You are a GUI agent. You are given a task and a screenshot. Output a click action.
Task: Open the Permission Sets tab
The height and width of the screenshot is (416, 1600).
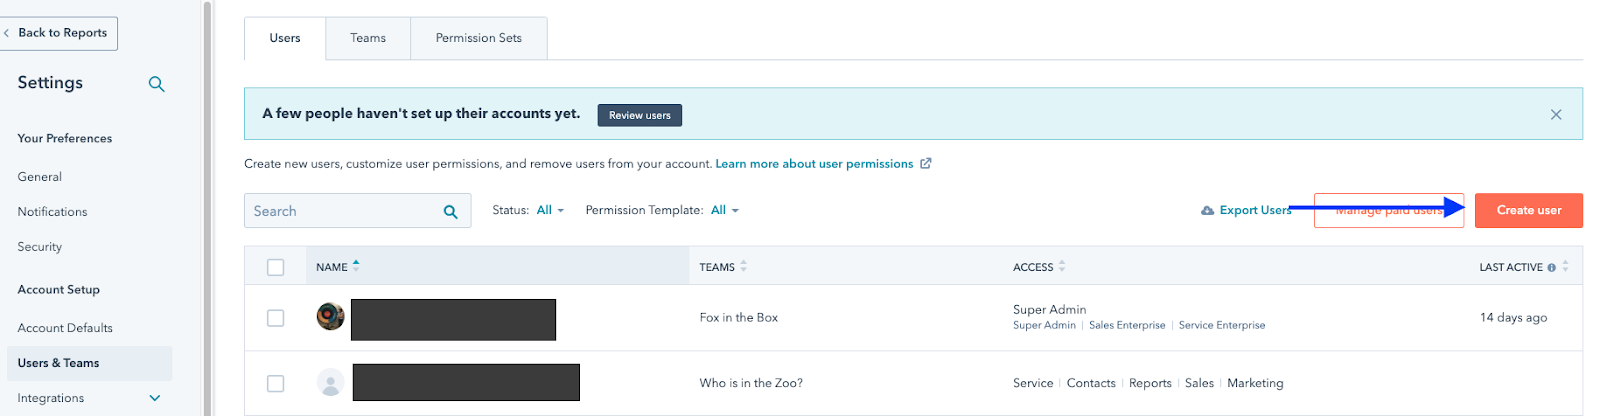(478, 38)
